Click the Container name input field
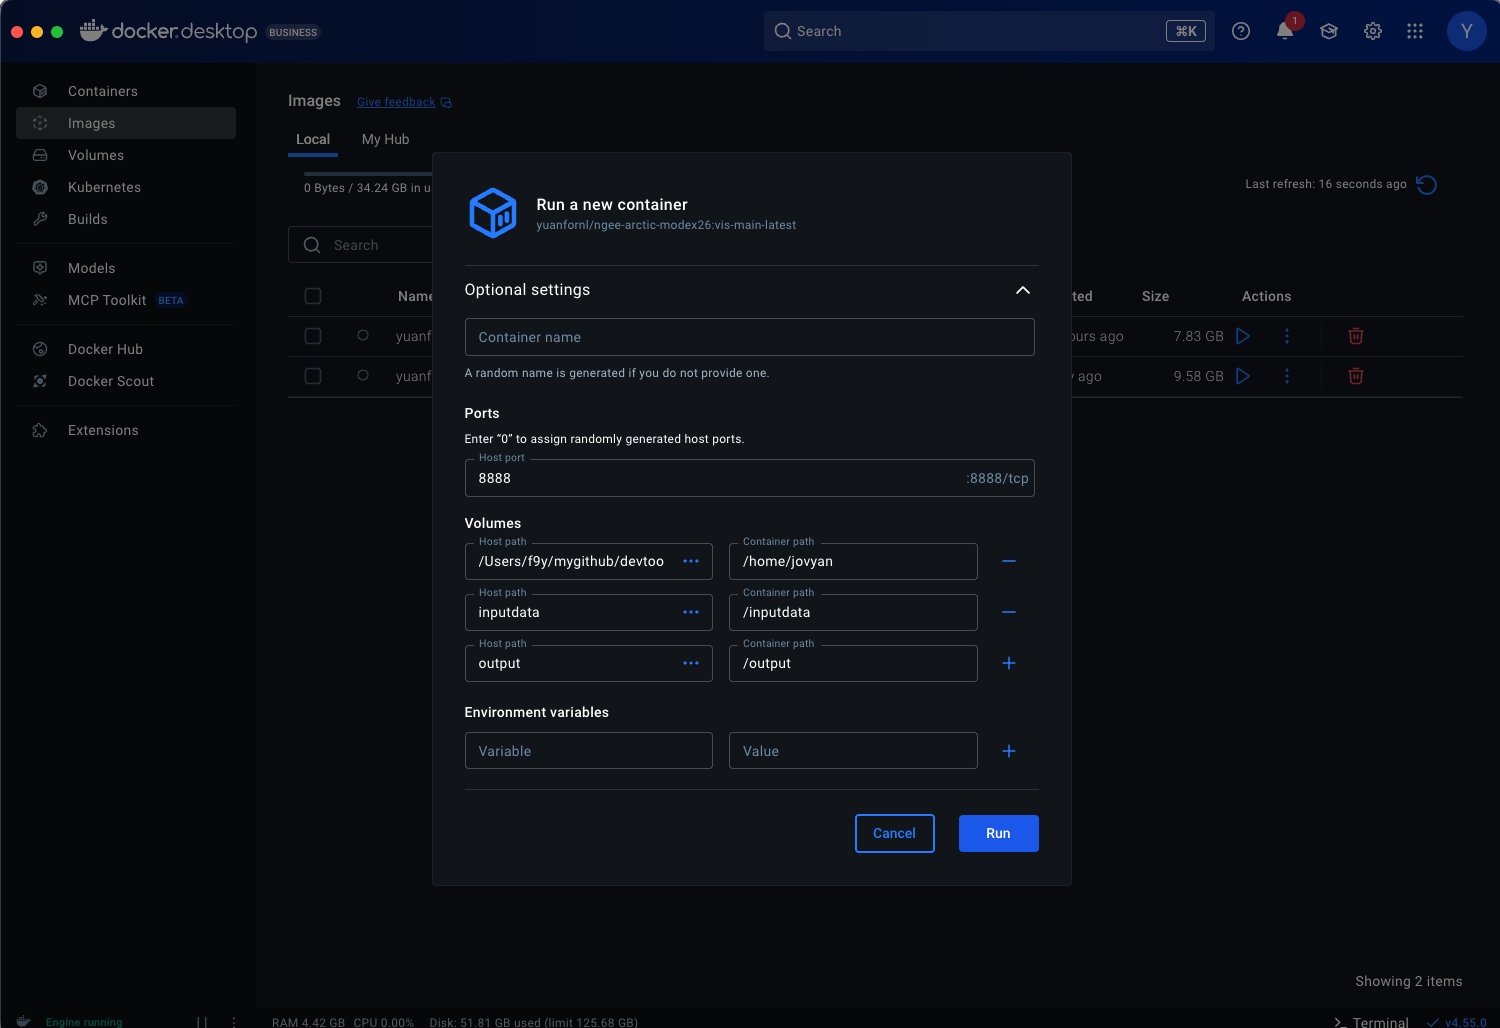Image resolution: width=1500 pixels, height=1028 pixels. pyautogui.click(x=749, y=337)
